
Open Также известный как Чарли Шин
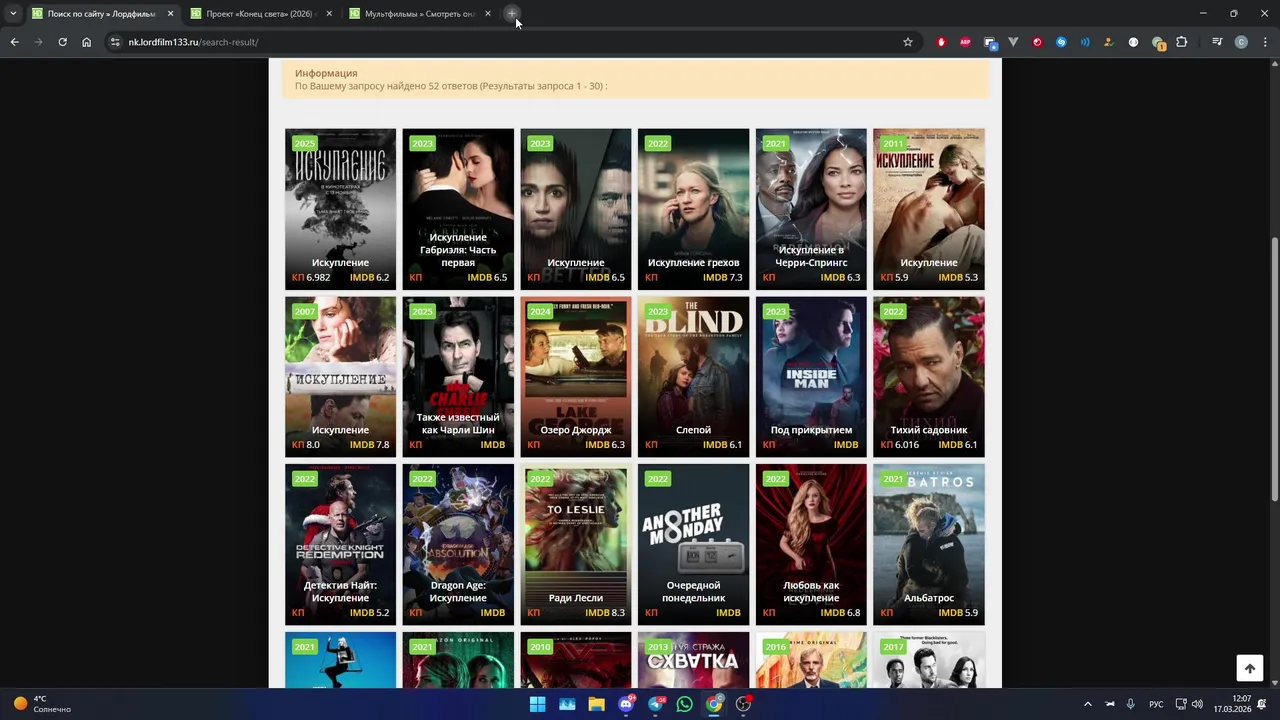coord(458,377)
